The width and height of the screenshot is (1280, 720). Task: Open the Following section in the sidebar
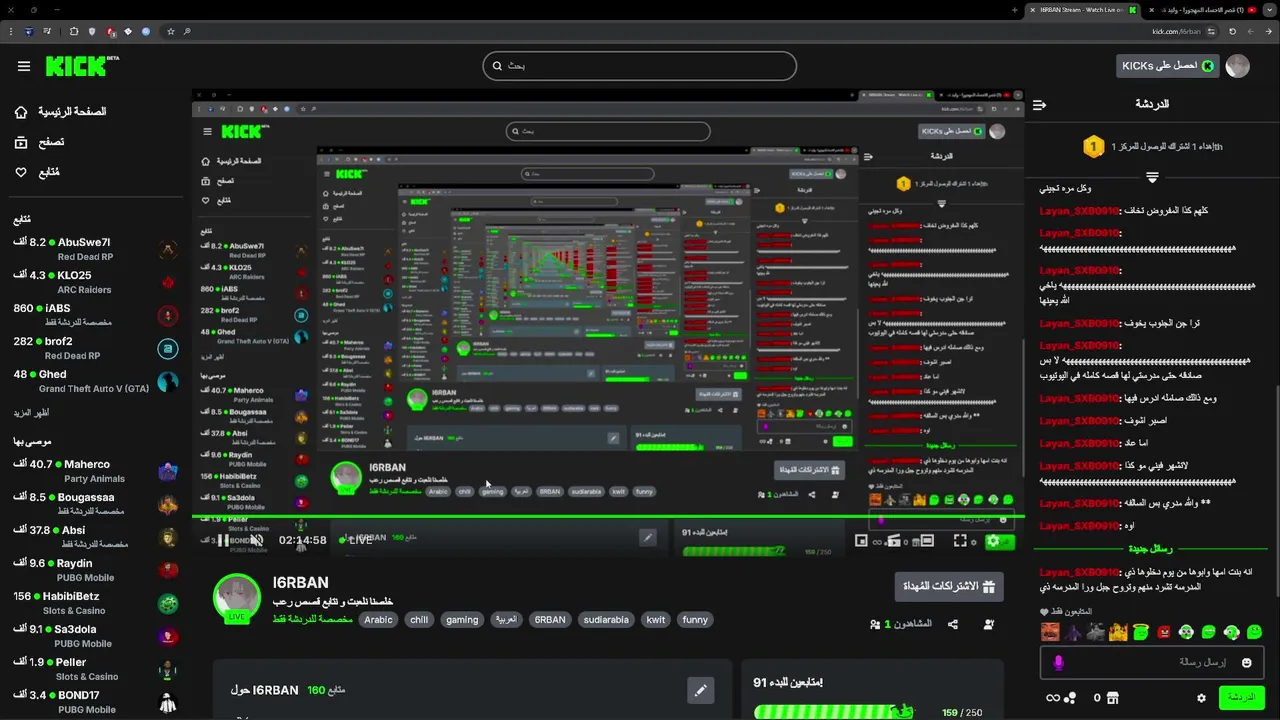49,172
